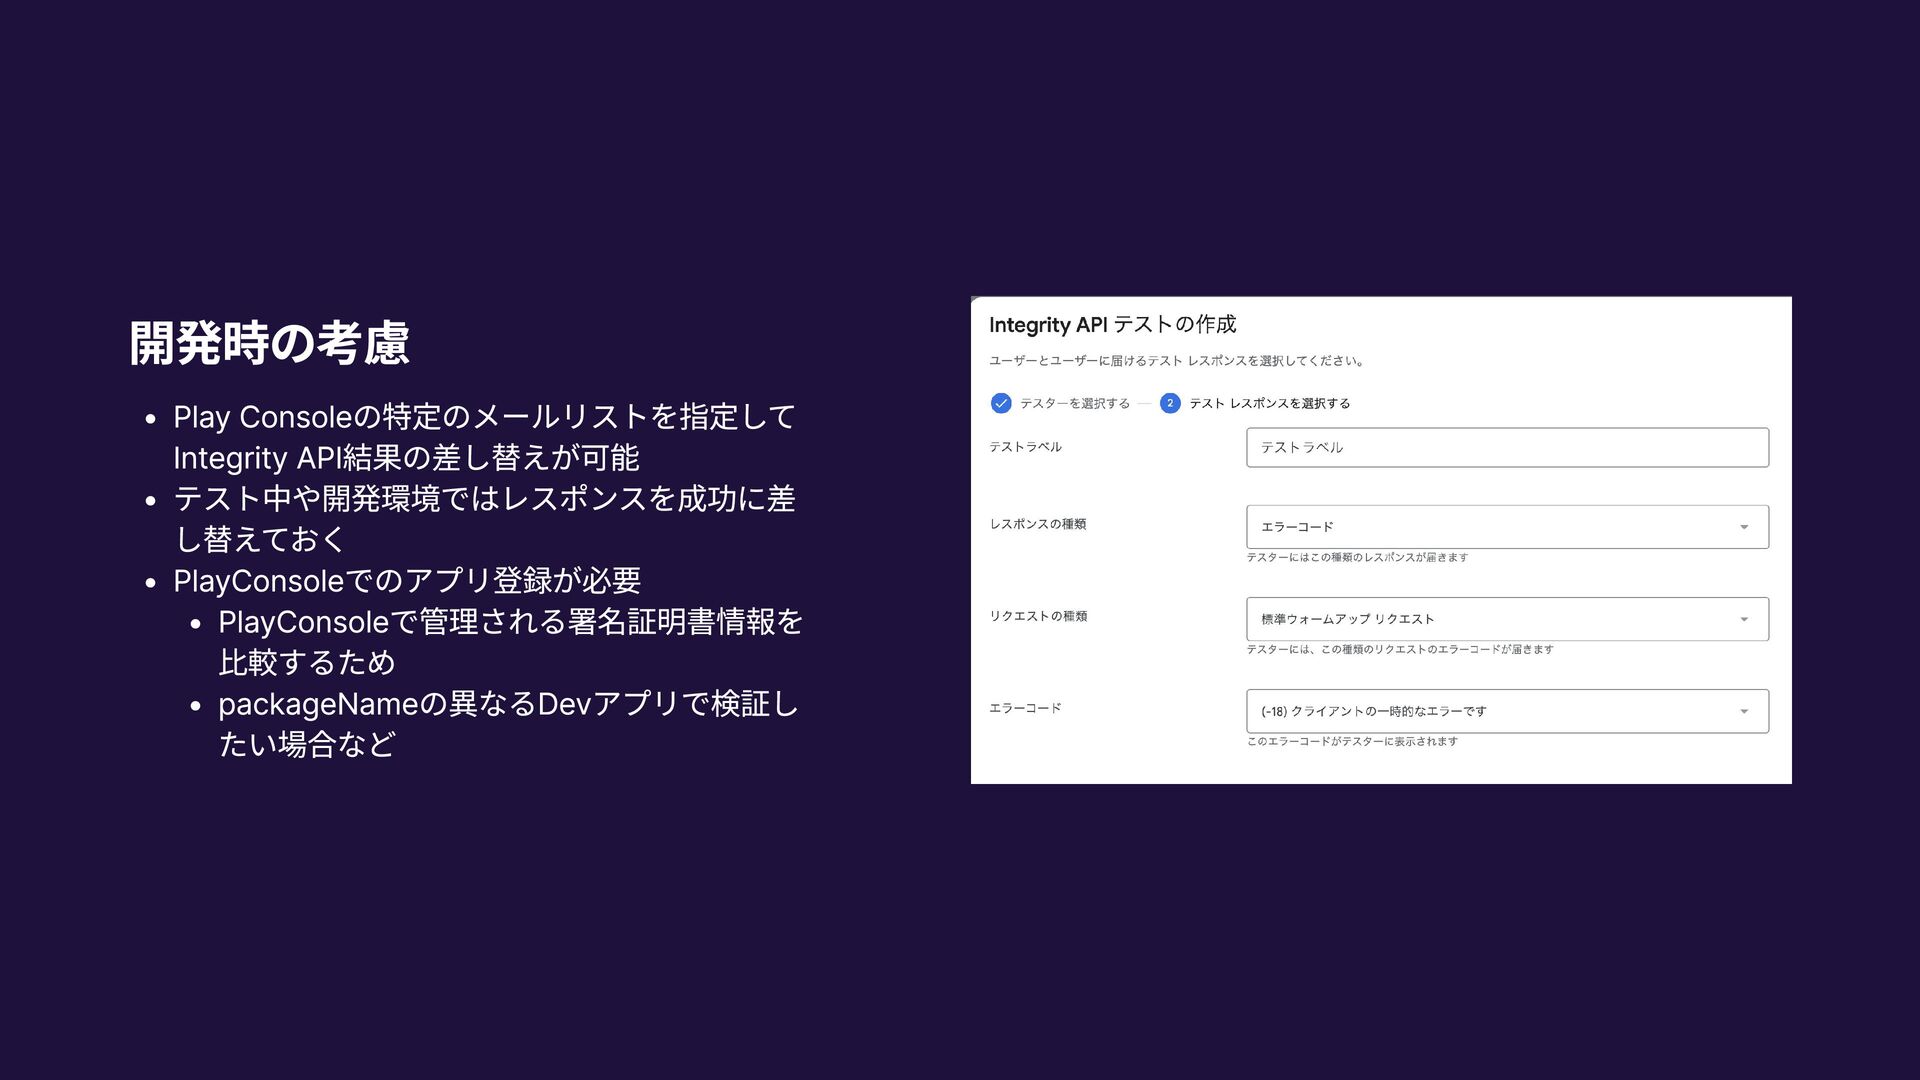Image resolution: width=1920 pixels, height=1080 pixels.
Task: Click the arrow icon on リクエストの種類 dropdown
Action: coord(1744,619)
